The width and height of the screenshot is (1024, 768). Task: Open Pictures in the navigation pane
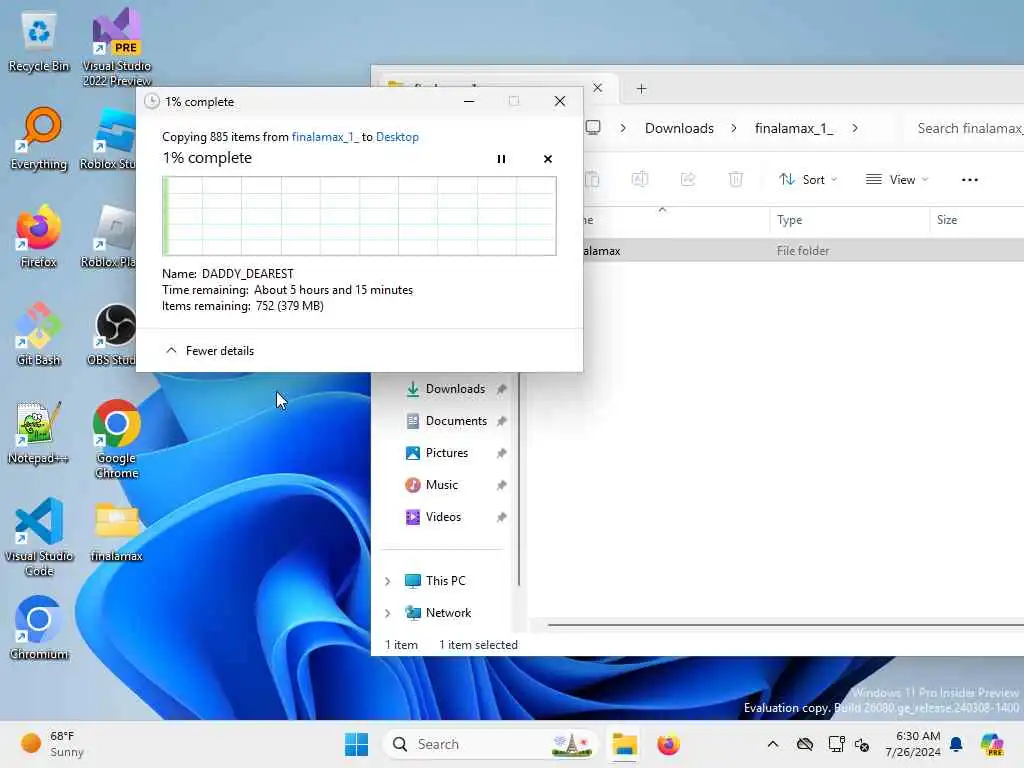(x=438, y=453)
